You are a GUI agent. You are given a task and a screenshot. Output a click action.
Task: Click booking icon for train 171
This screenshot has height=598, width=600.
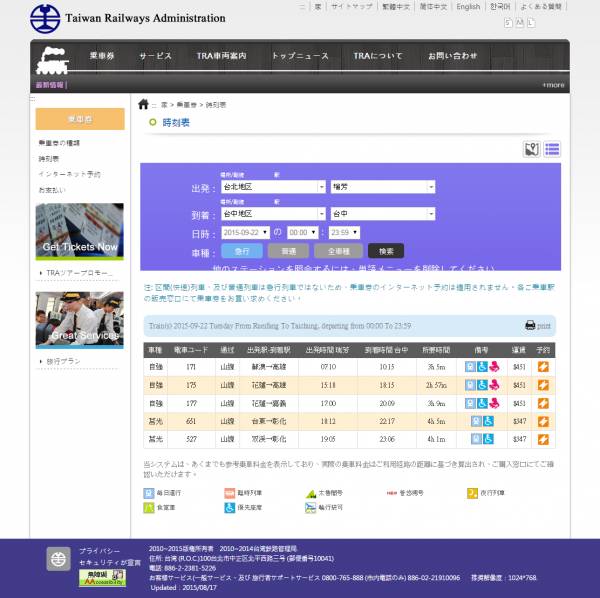[x=543, y=367]
